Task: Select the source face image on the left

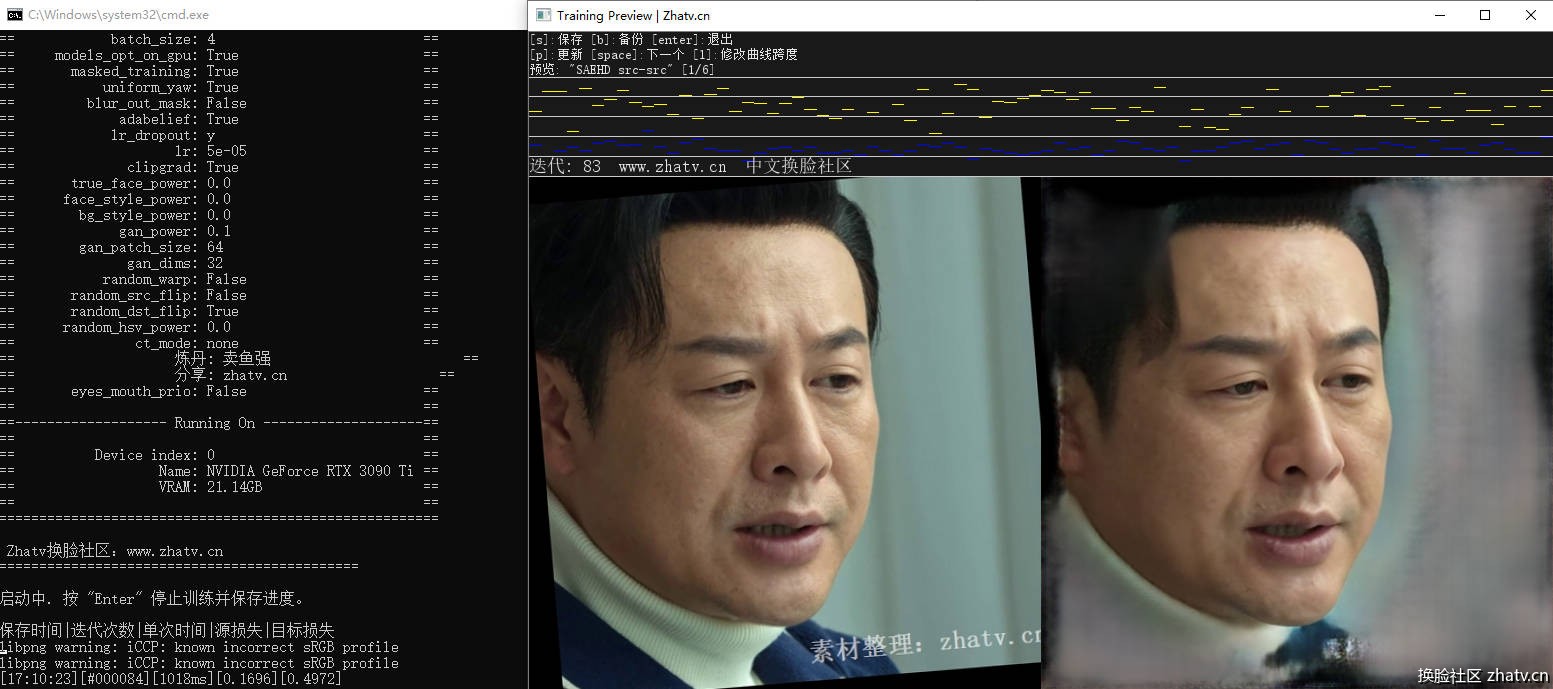Action: [x=785, y=433]
